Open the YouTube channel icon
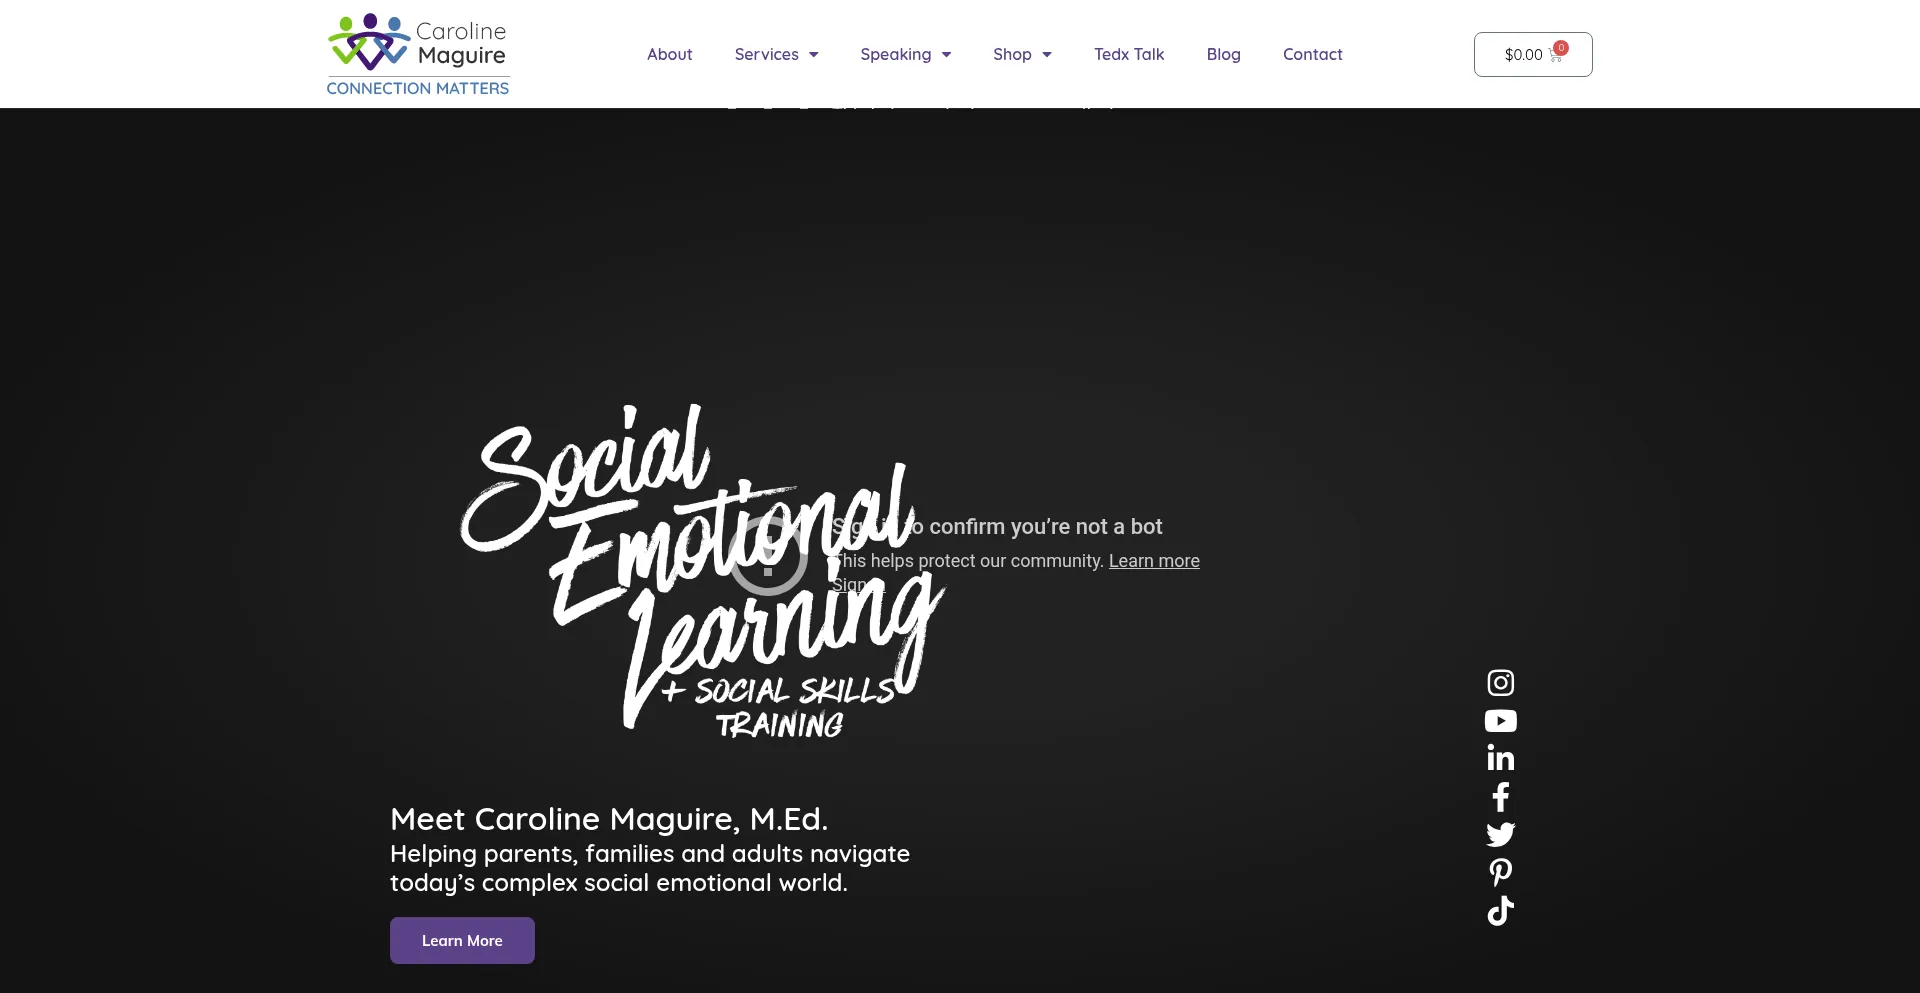1920x993 pixels. click(1500, 721)
